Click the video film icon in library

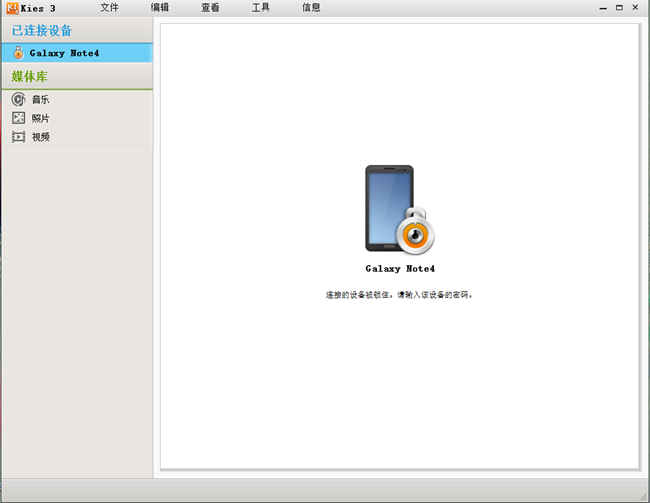[18, 137]
